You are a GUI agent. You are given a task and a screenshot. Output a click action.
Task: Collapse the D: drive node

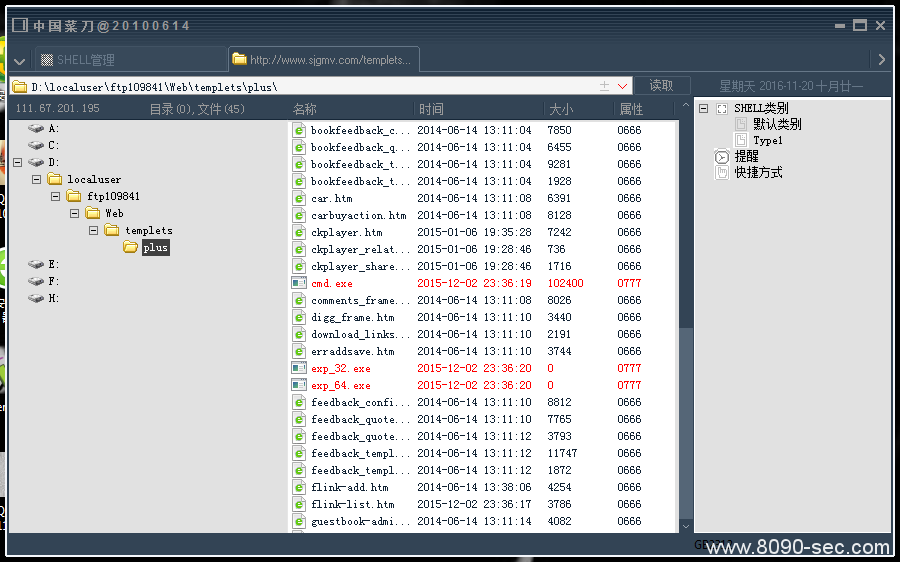[18, 162]
